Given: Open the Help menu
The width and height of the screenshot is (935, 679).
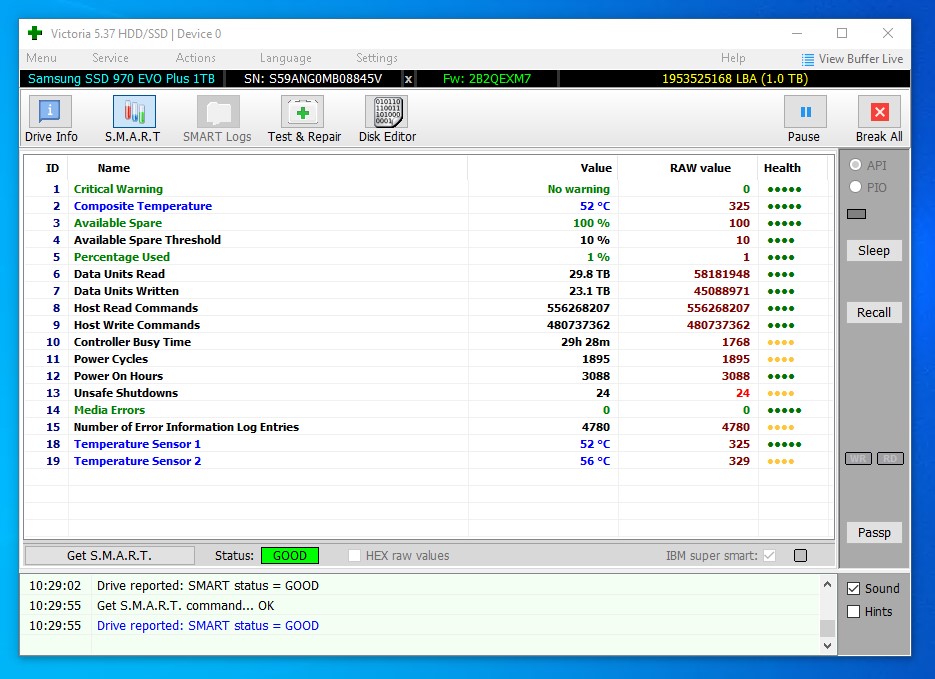Looking at the screenshot, I should (x=733, y=58).
